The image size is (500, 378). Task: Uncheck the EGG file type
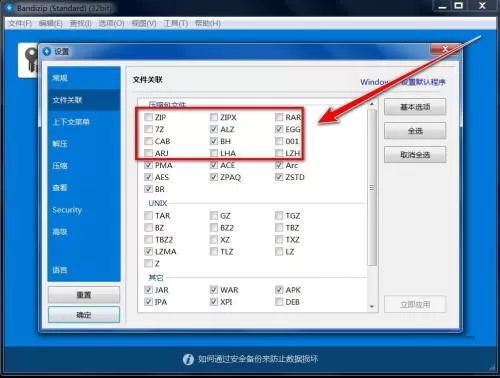click(279, 129)
